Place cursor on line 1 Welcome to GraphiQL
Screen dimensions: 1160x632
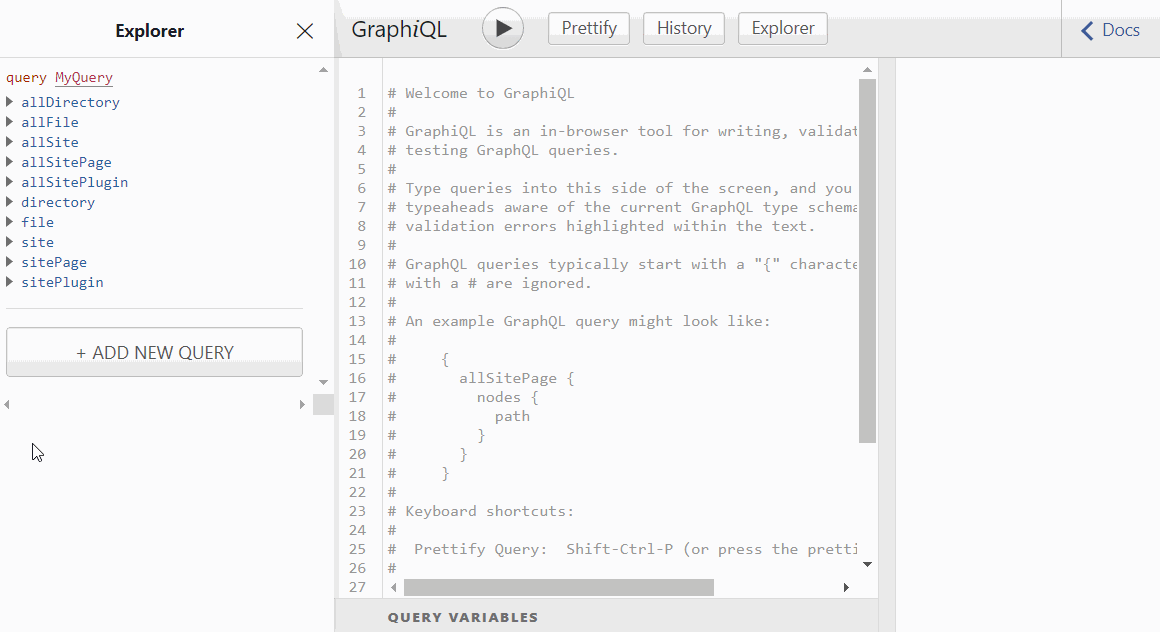pyautogui.click(x=481, y=93)
